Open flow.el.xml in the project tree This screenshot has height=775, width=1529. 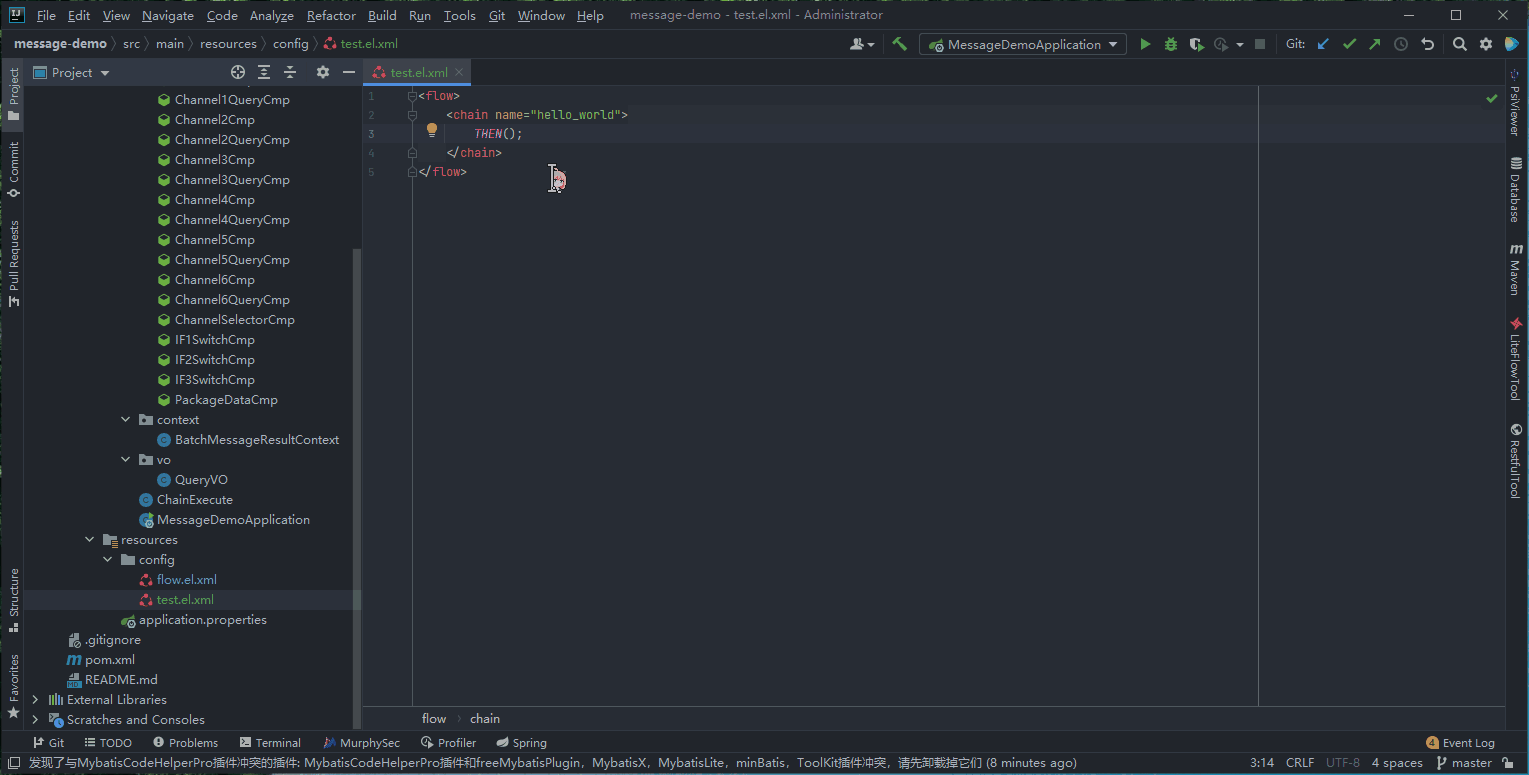tap(186, 580)
